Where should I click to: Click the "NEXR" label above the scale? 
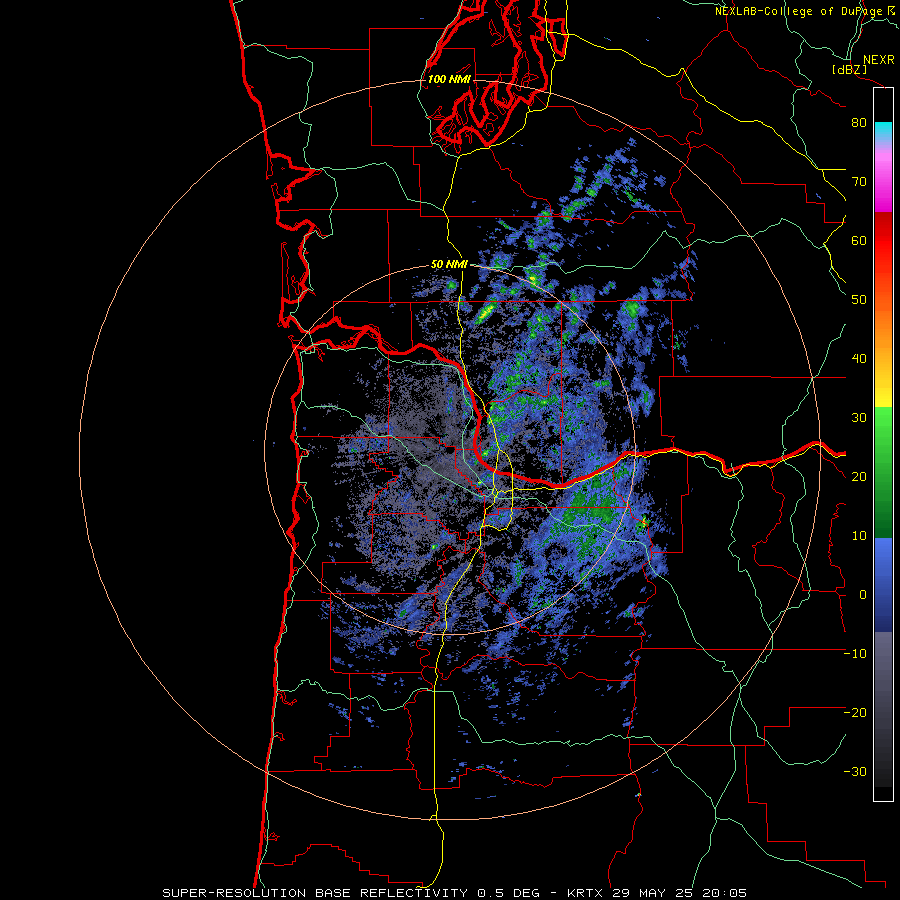(x=878, y=60)
